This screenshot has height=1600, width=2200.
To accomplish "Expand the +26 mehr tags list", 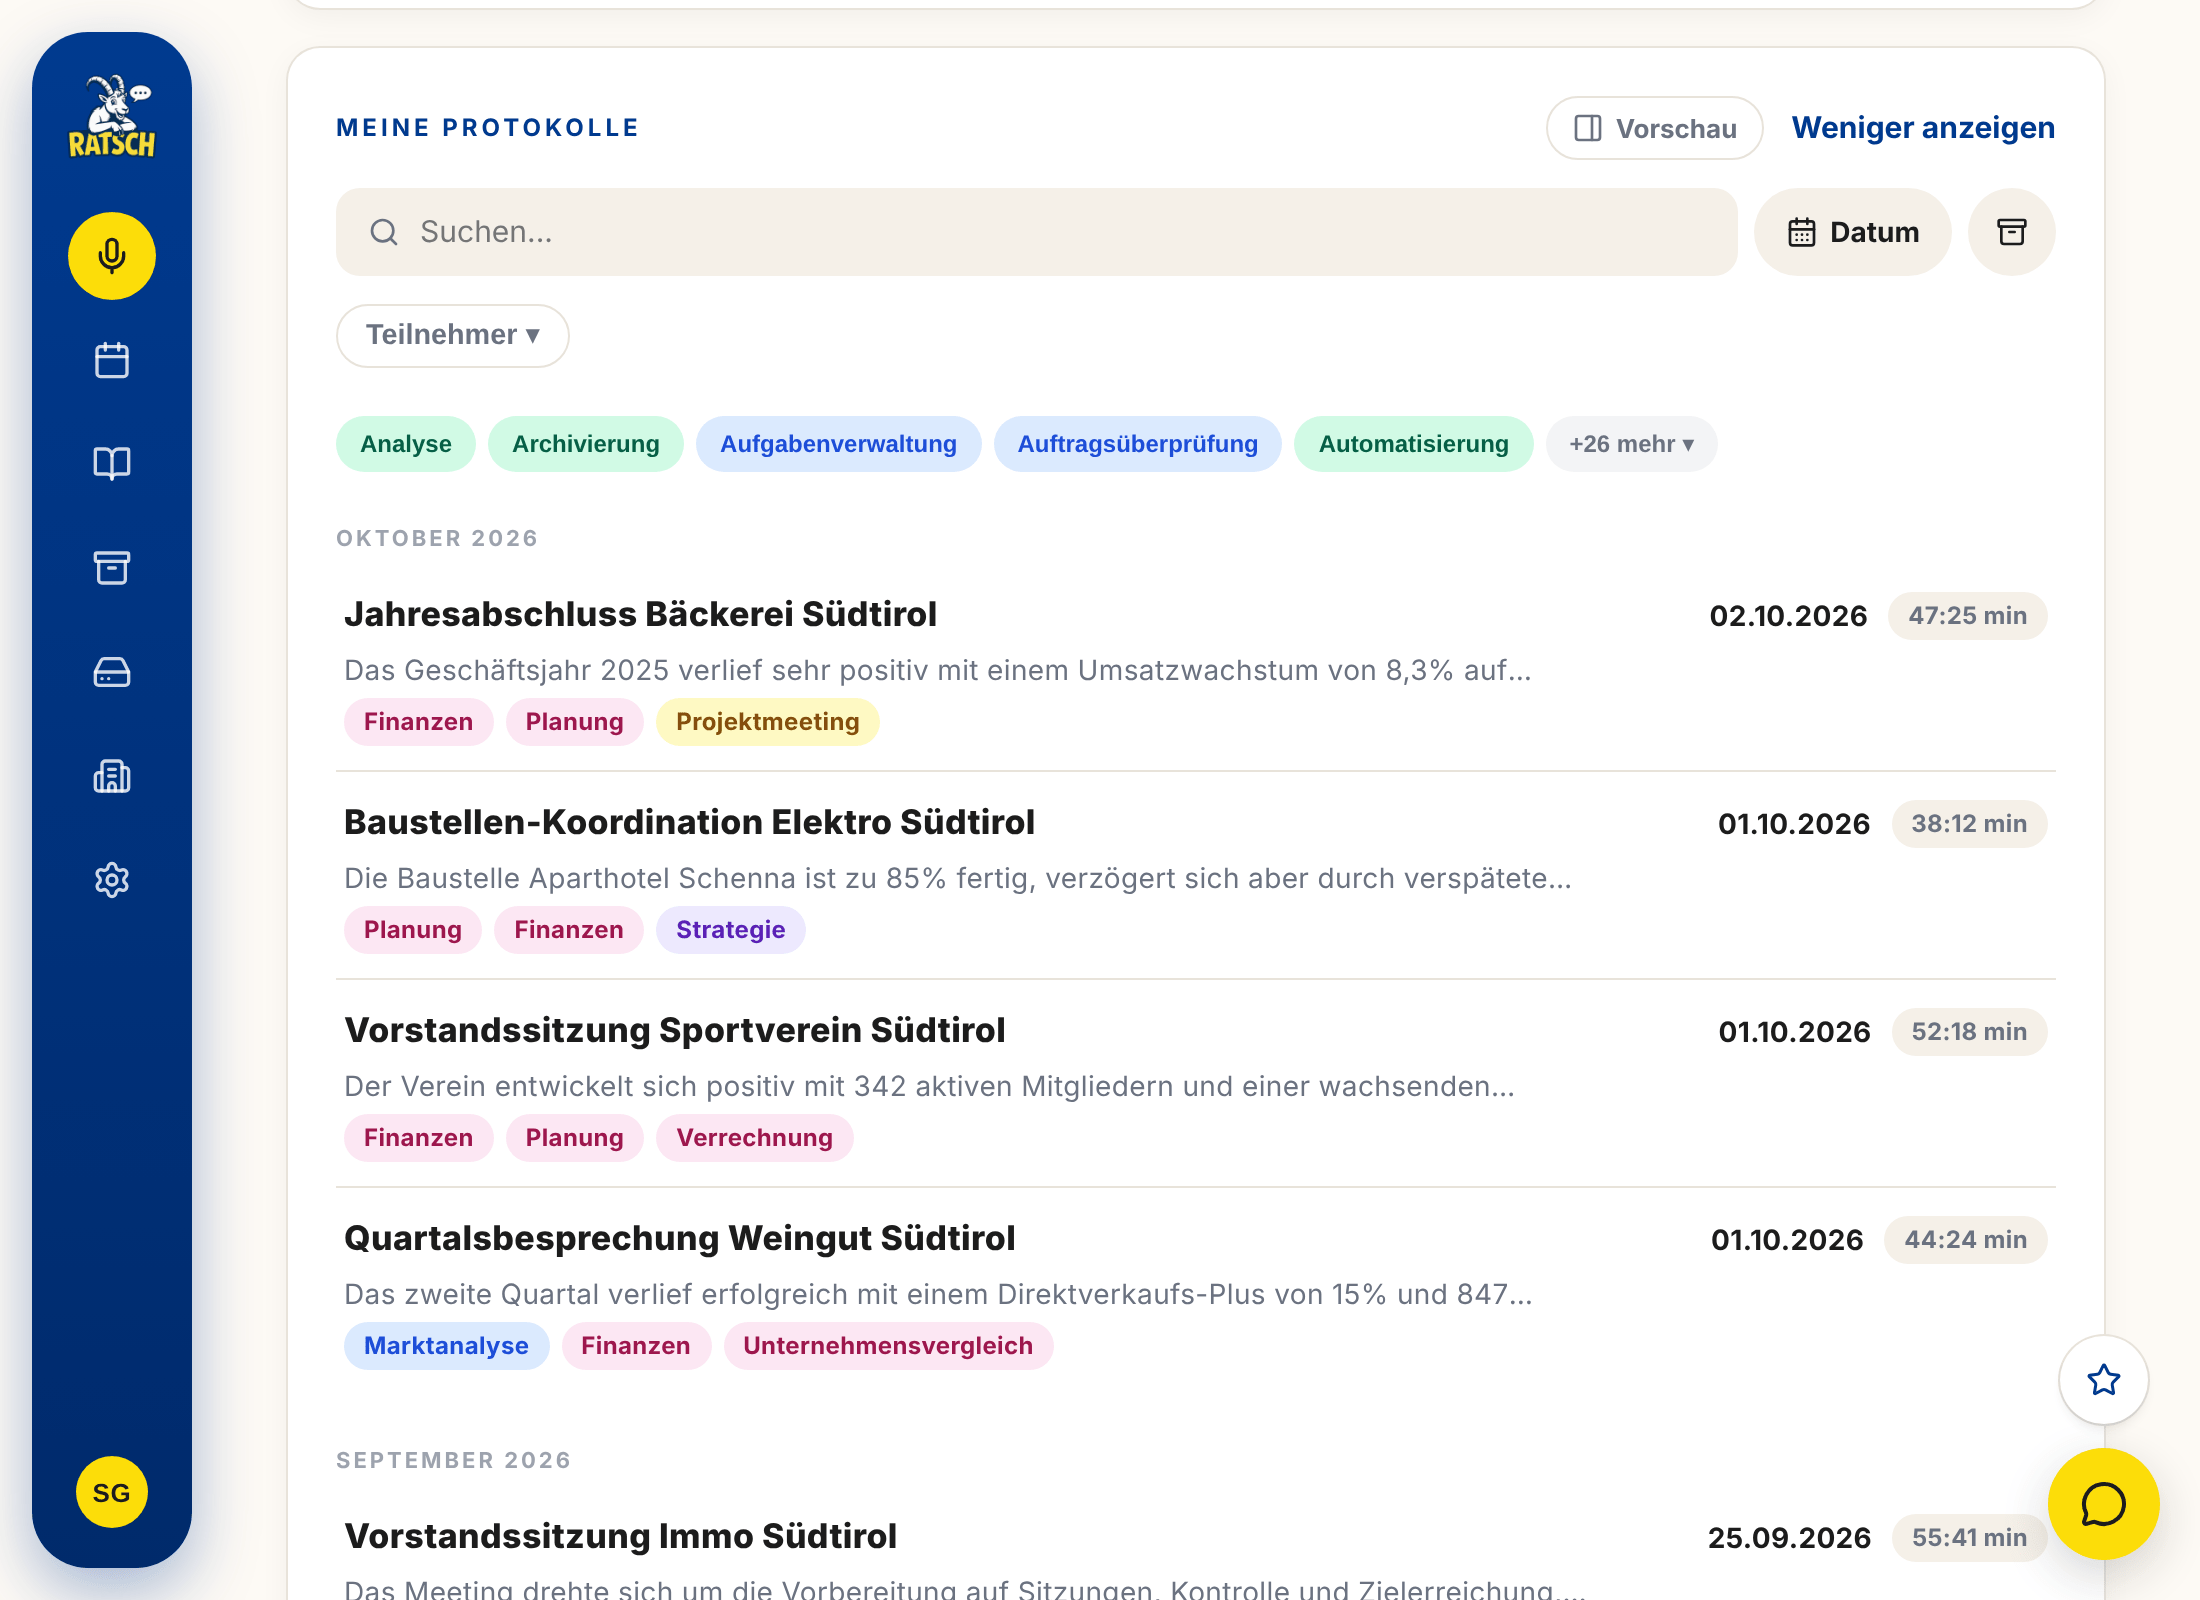I will [x=1632, y=444].
